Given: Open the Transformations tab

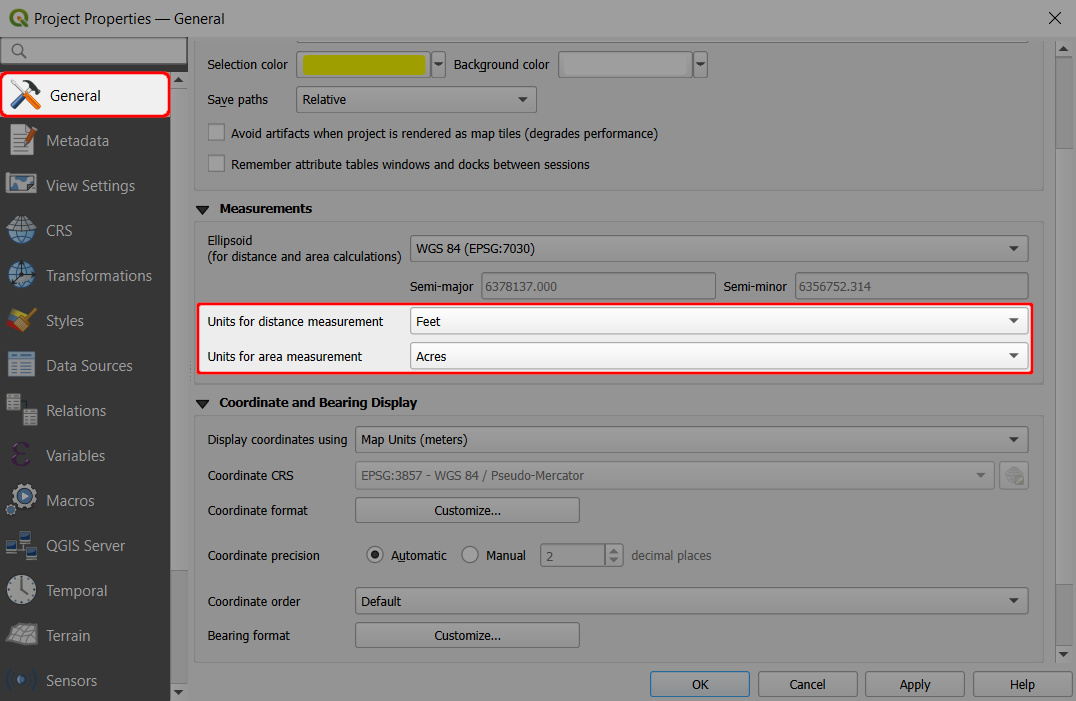Looking at the screenshot, I should point(85,275).
